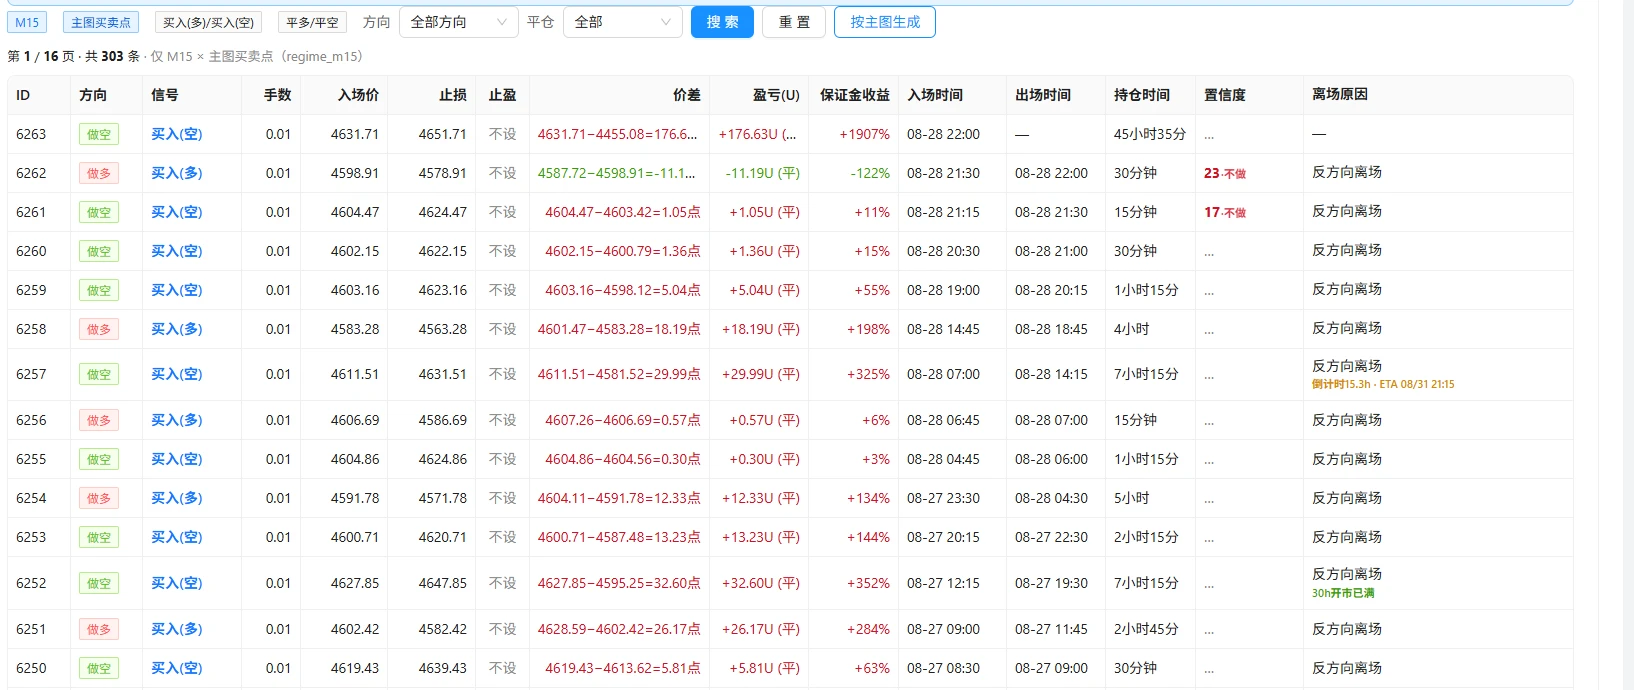Image resolution: width=1634 pixels, height=690 pixels.
Task: Click the 入场时间 column header
Action: pyautogui.click(x=935, y=95)
